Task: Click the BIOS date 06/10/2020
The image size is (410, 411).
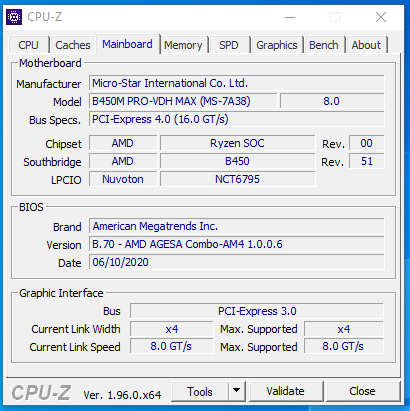Action: pyautogui.click(x=237, y=262)
